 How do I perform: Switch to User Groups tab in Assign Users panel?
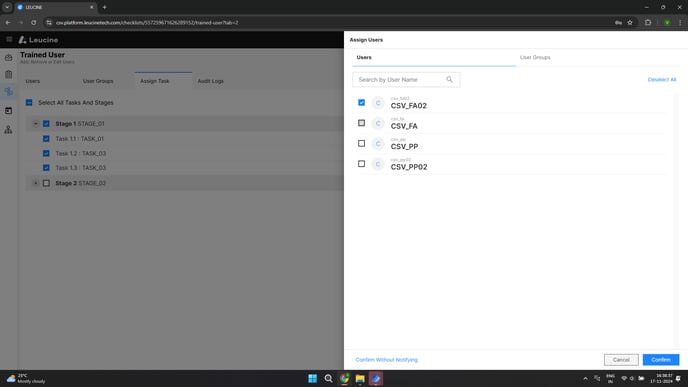pyautogui.click(x=535, y=57)
